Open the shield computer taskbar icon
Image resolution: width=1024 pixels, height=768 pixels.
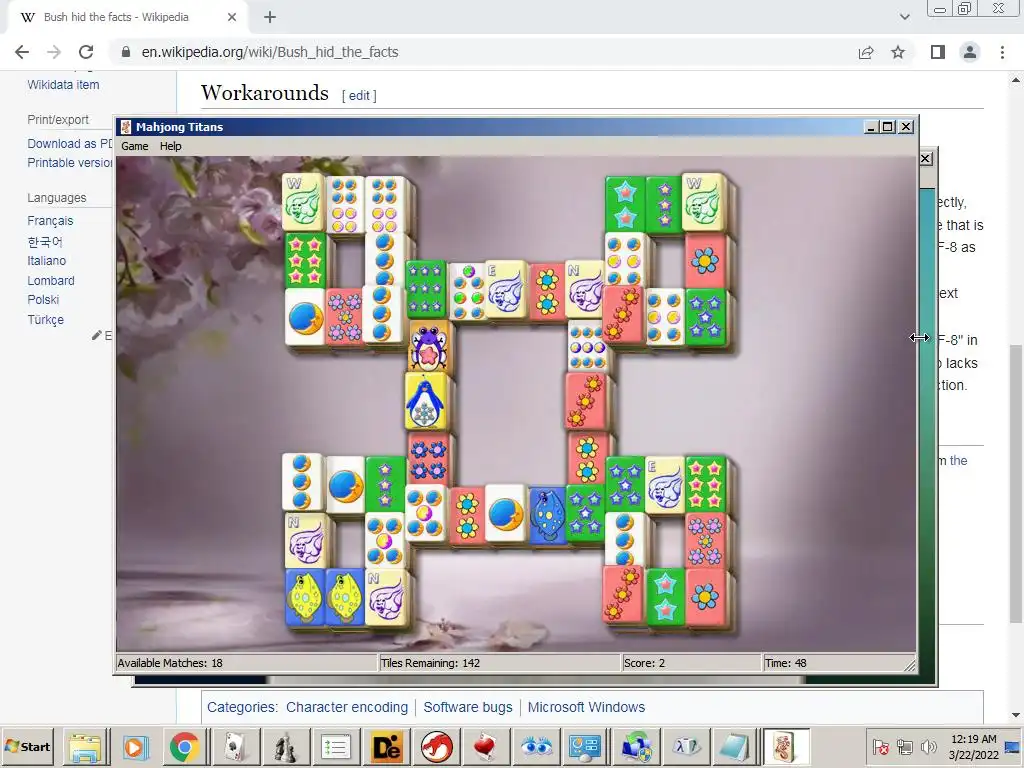(636, 747)
